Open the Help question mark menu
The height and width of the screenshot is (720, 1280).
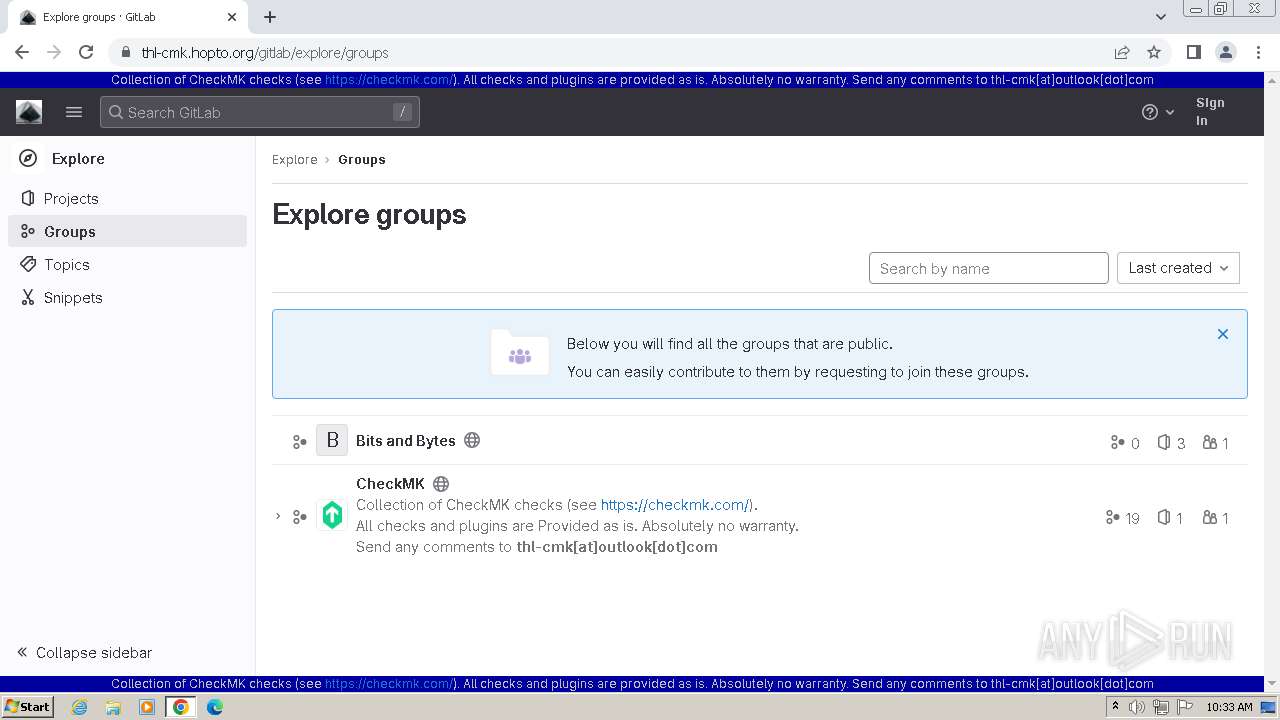(x=1158, y=112)
